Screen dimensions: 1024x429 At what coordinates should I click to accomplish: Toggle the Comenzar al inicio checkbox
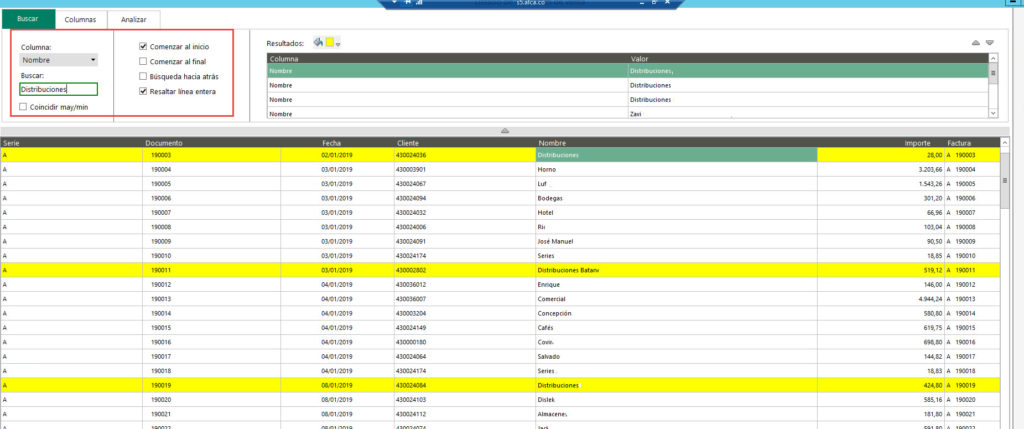click(143, 47)
